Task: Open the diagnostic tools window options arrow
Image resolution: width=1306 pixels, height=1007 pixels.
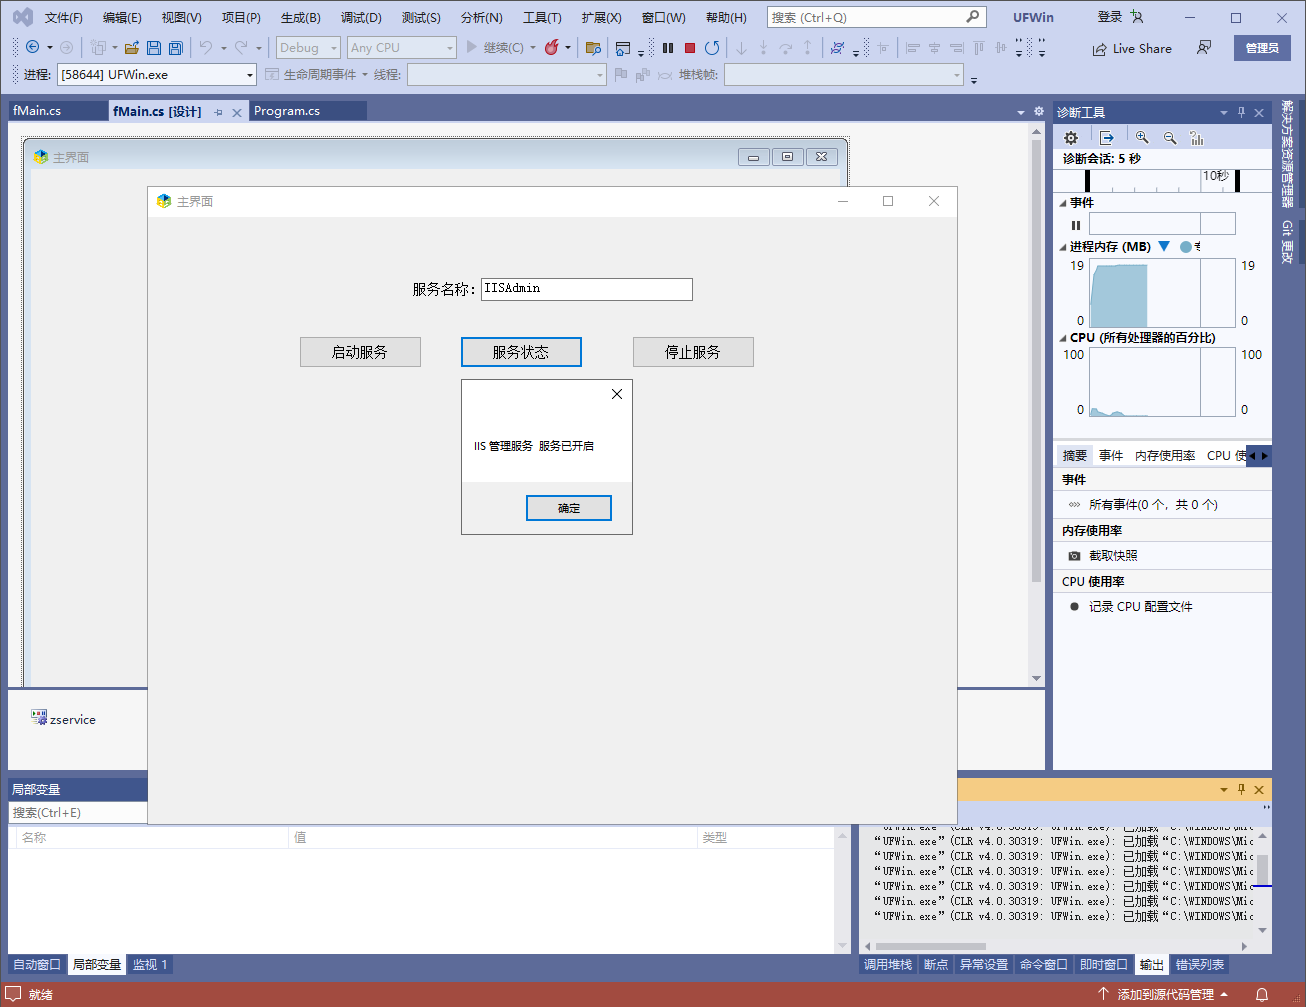Action: tap(1223, 112)
